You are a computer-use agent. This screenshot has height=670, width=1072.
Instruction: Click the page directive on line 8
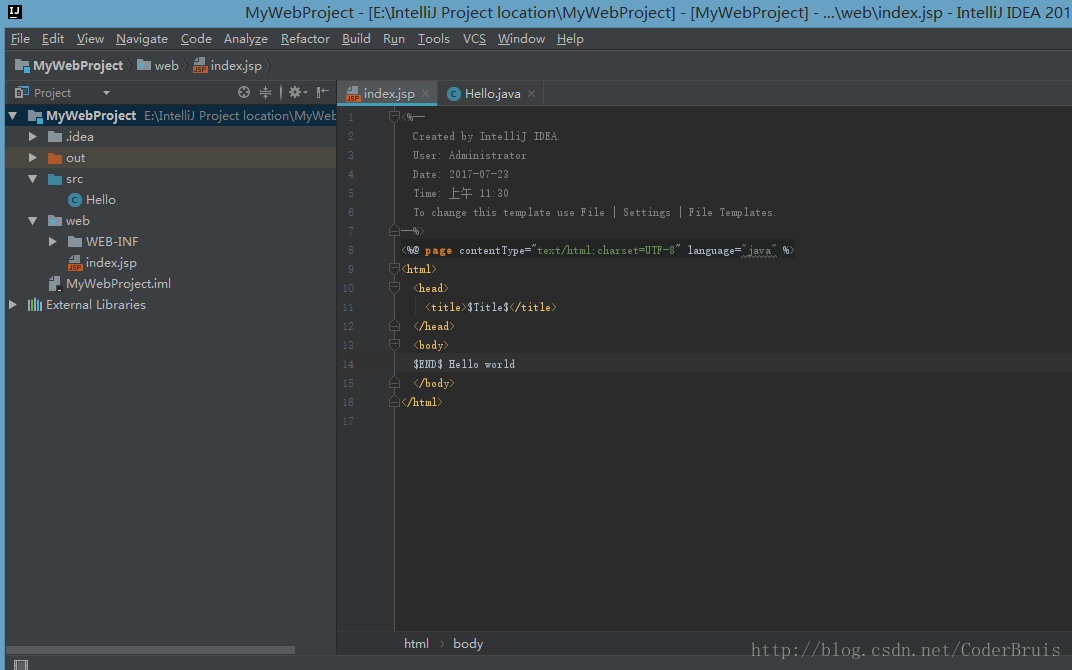pos(598,250)
